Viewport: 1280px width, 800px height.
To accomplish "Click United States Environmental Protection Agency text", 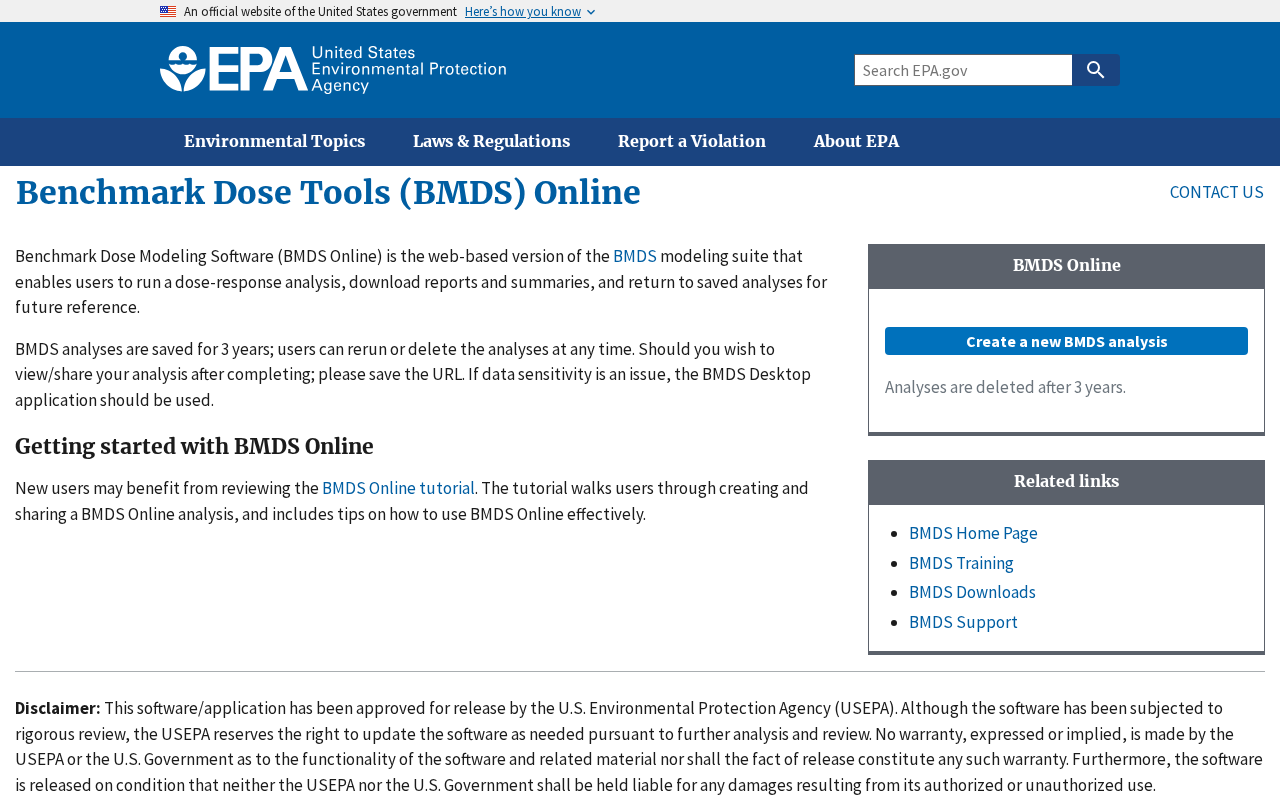I will point(409,70).
